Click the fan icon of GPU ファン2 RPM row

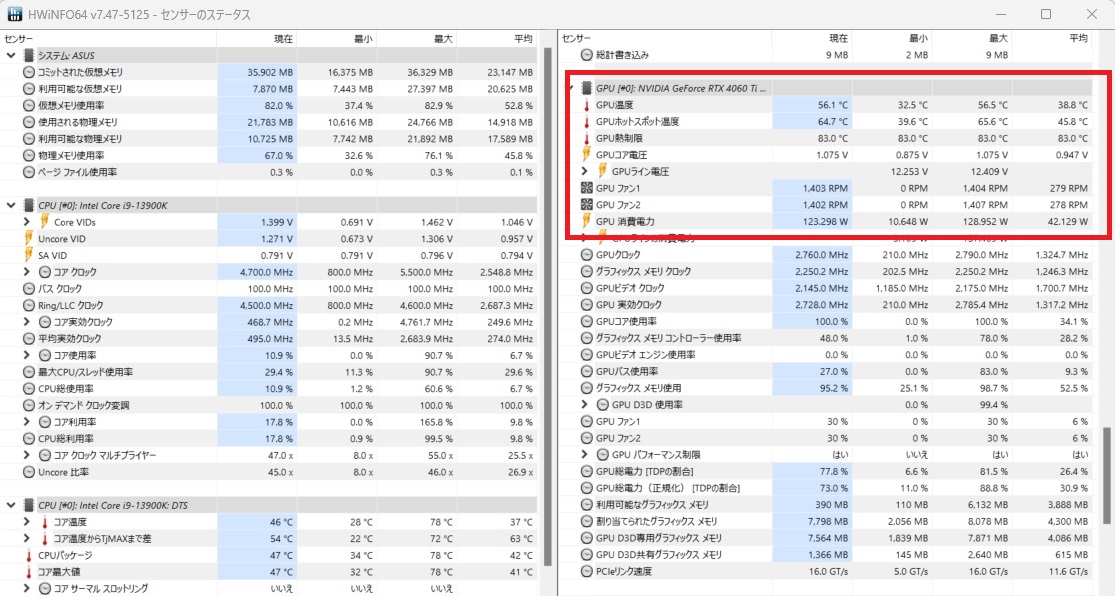click(587, 205)
